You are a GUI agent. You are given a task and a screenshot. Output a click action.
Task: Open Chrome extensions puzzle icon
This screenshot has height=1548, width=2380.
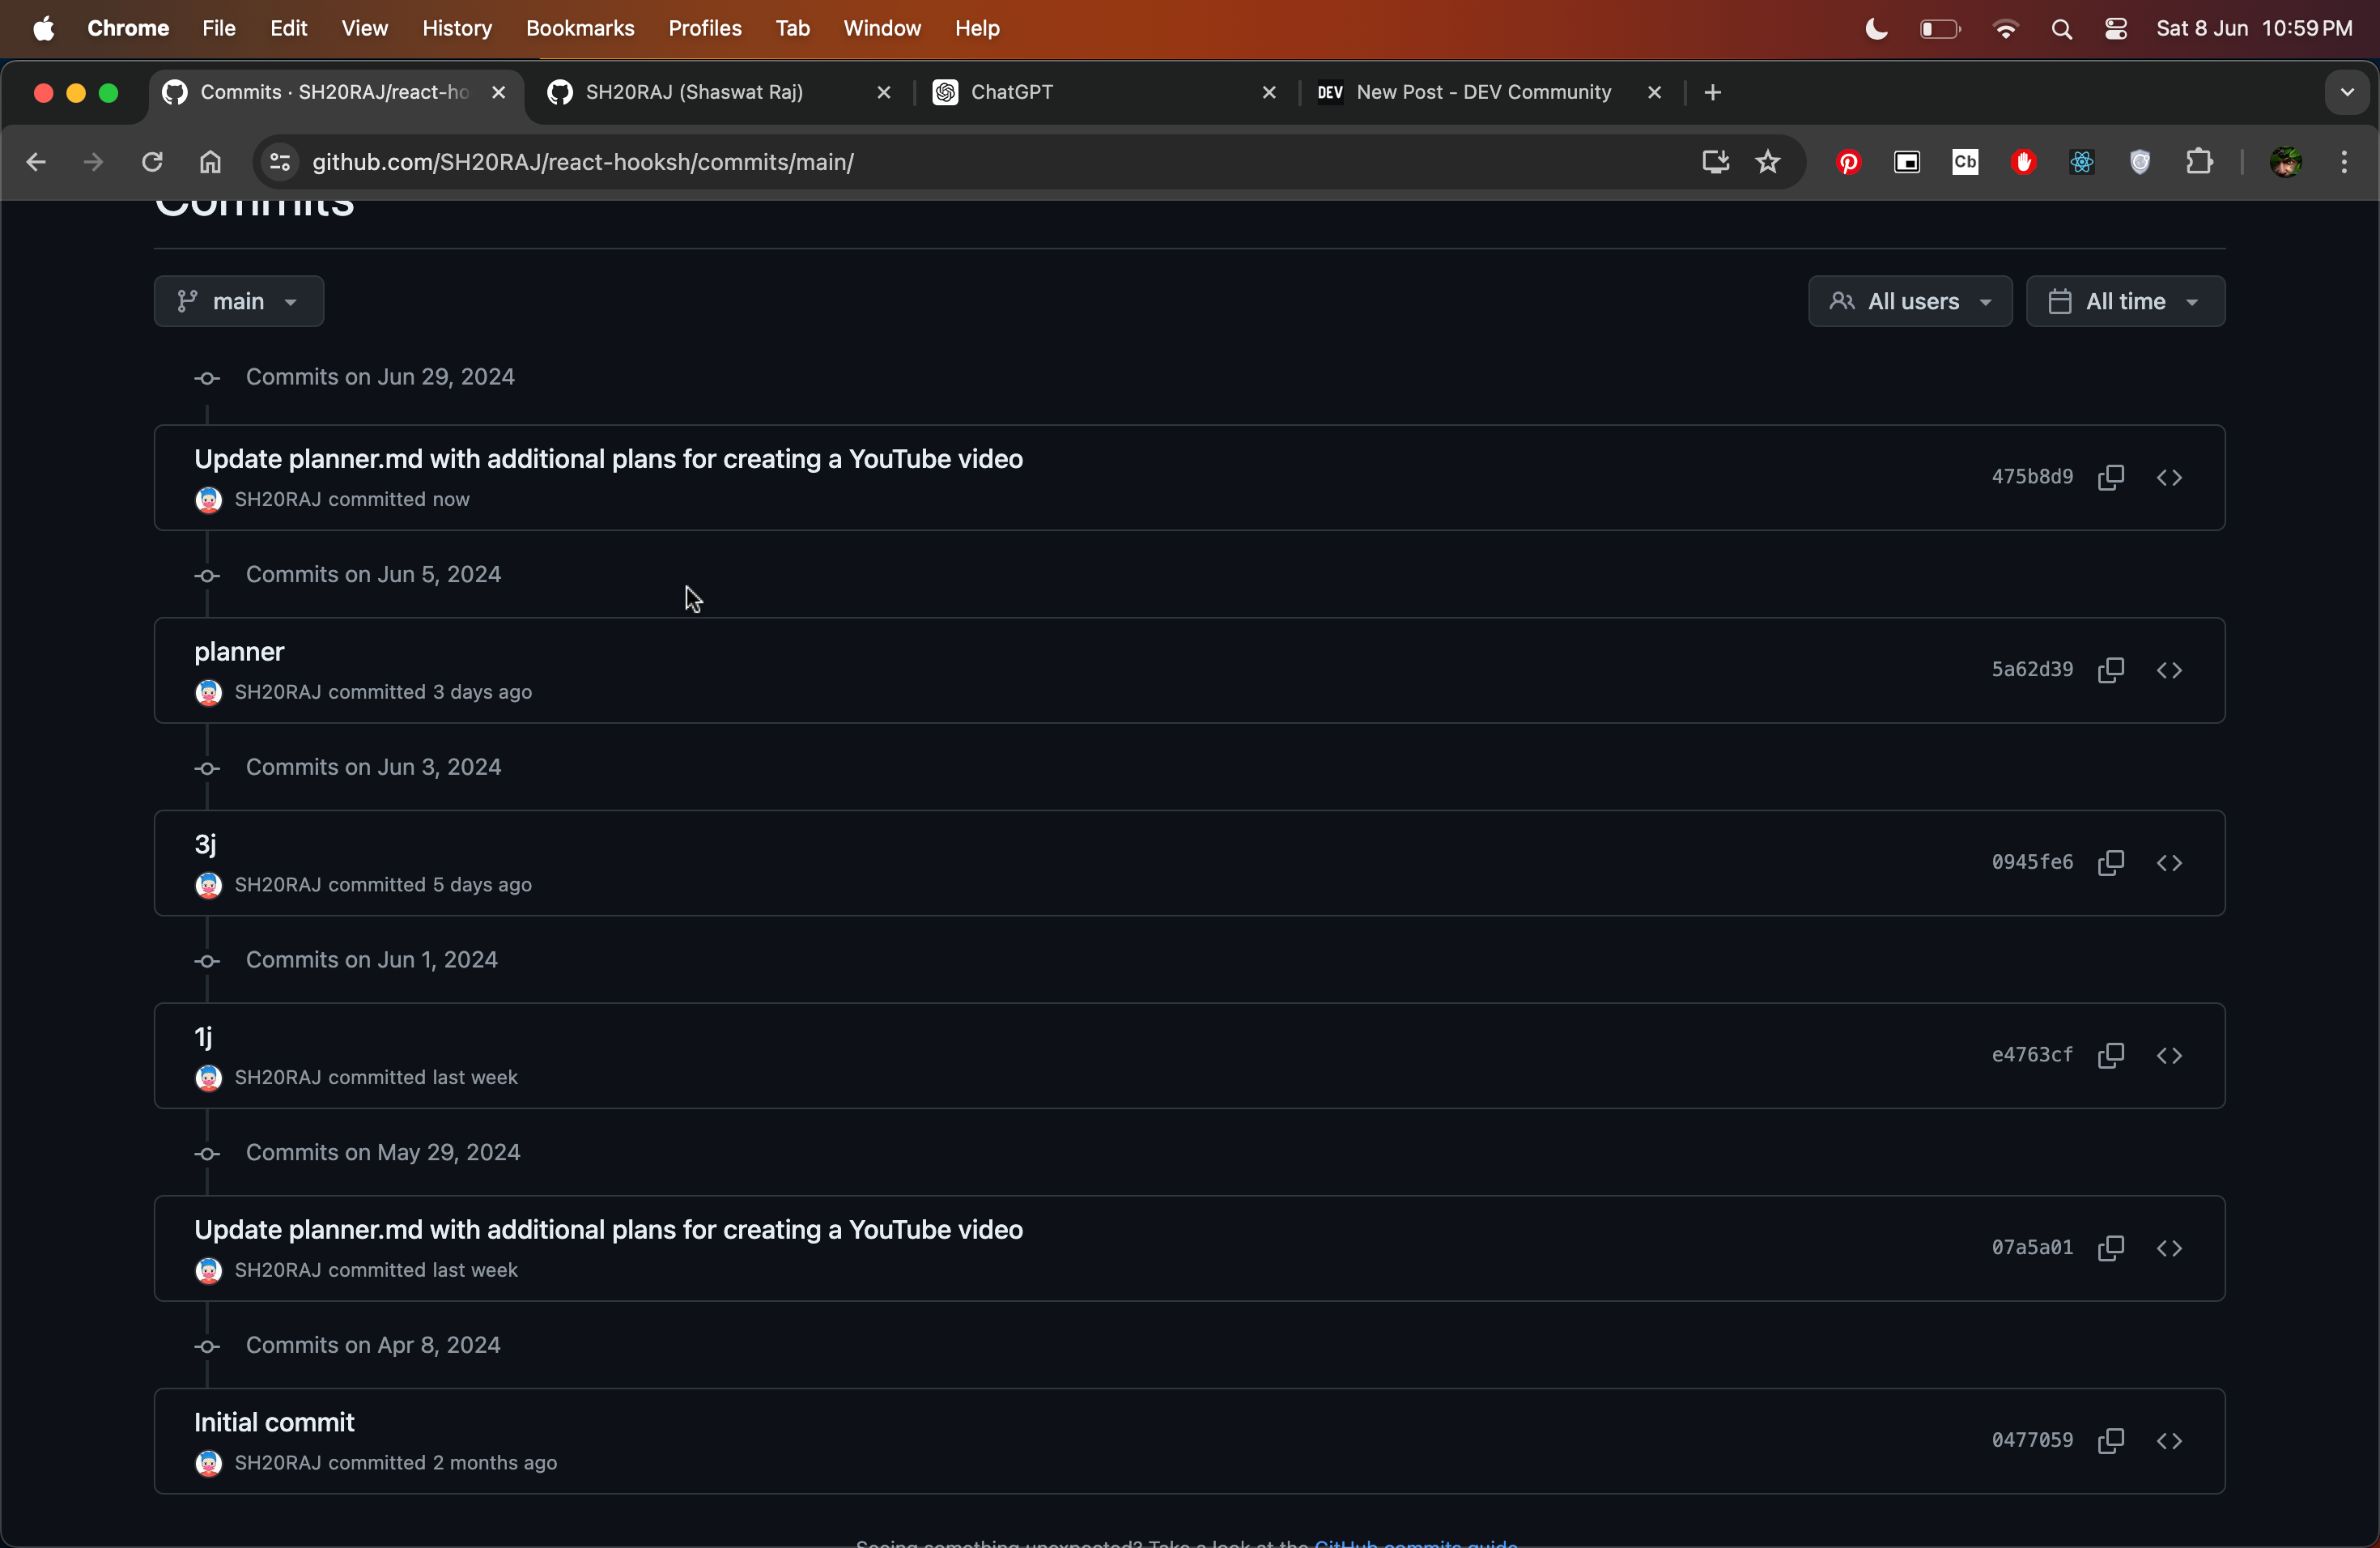2198,162
